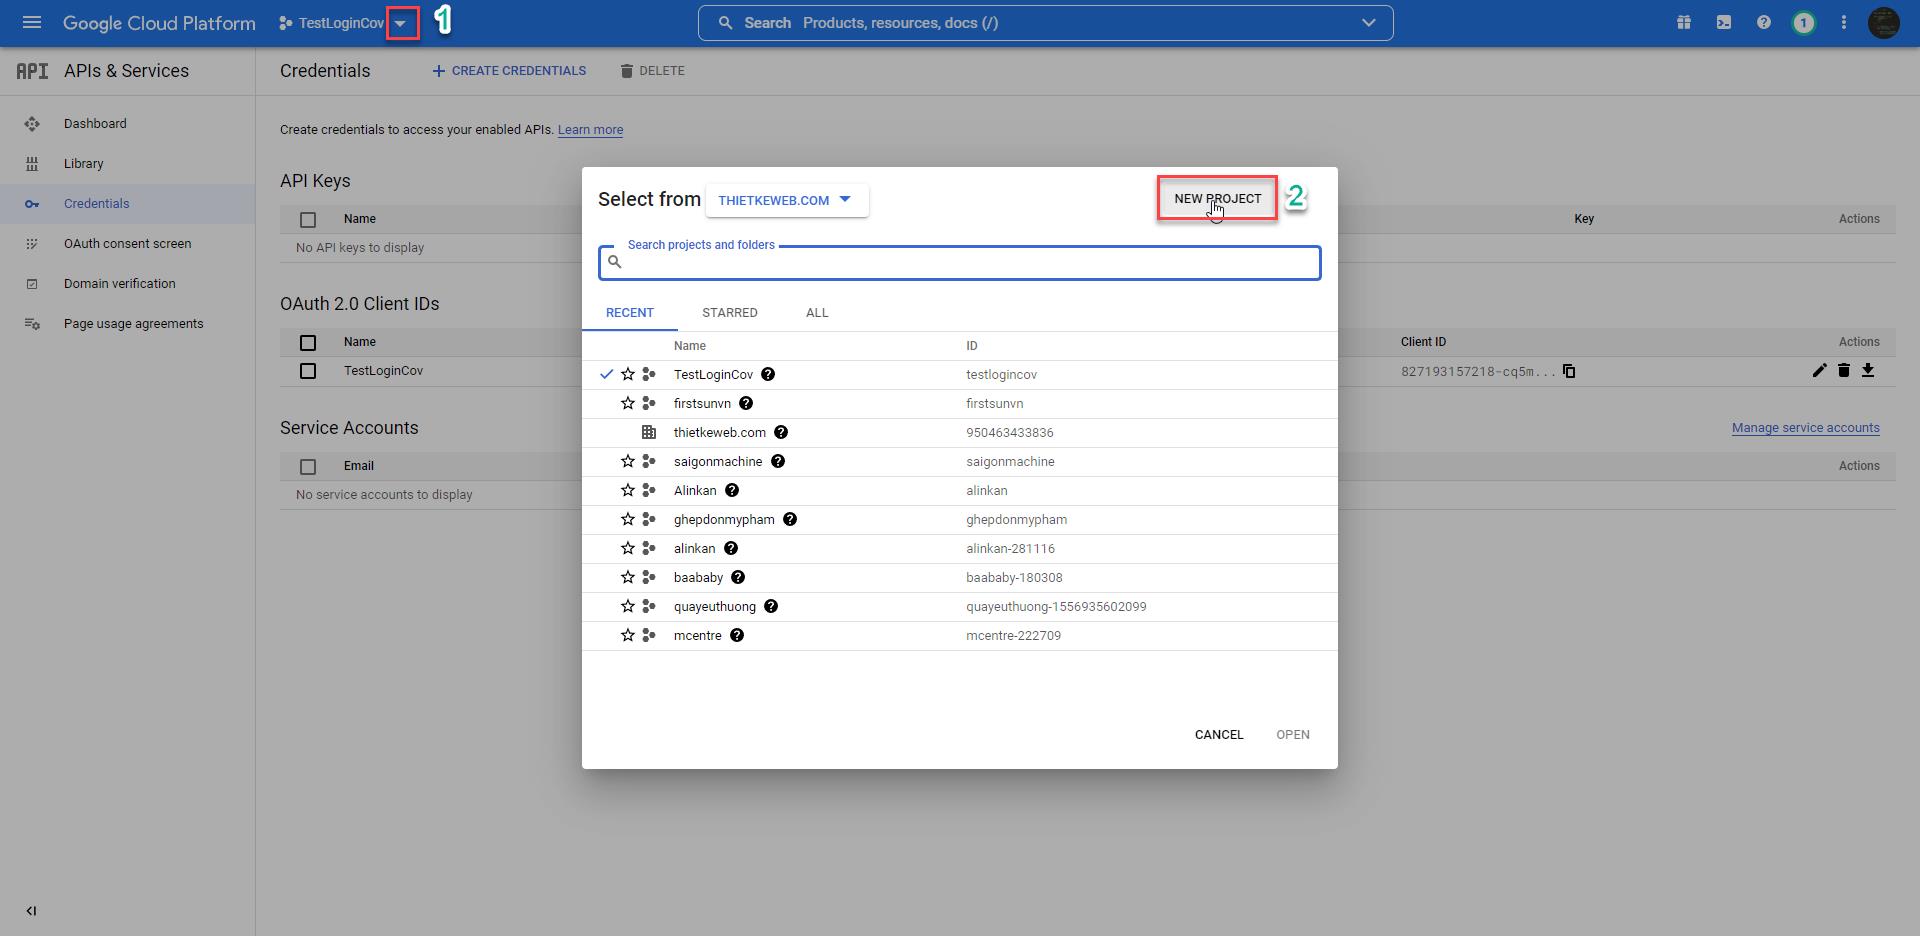1920x936 pixels.
Task: Expand the THIETKEWEB.COM organization dropdown
Action: point(787,200)
